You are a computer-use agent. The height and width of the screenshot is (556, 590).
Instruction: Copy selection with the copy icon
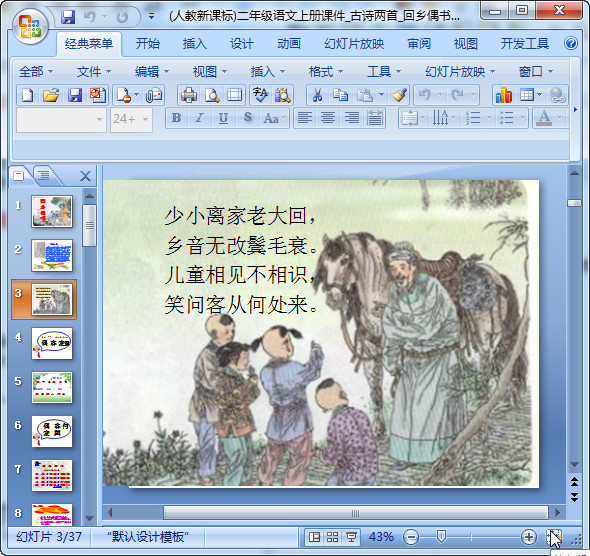[x=340, y=95]
